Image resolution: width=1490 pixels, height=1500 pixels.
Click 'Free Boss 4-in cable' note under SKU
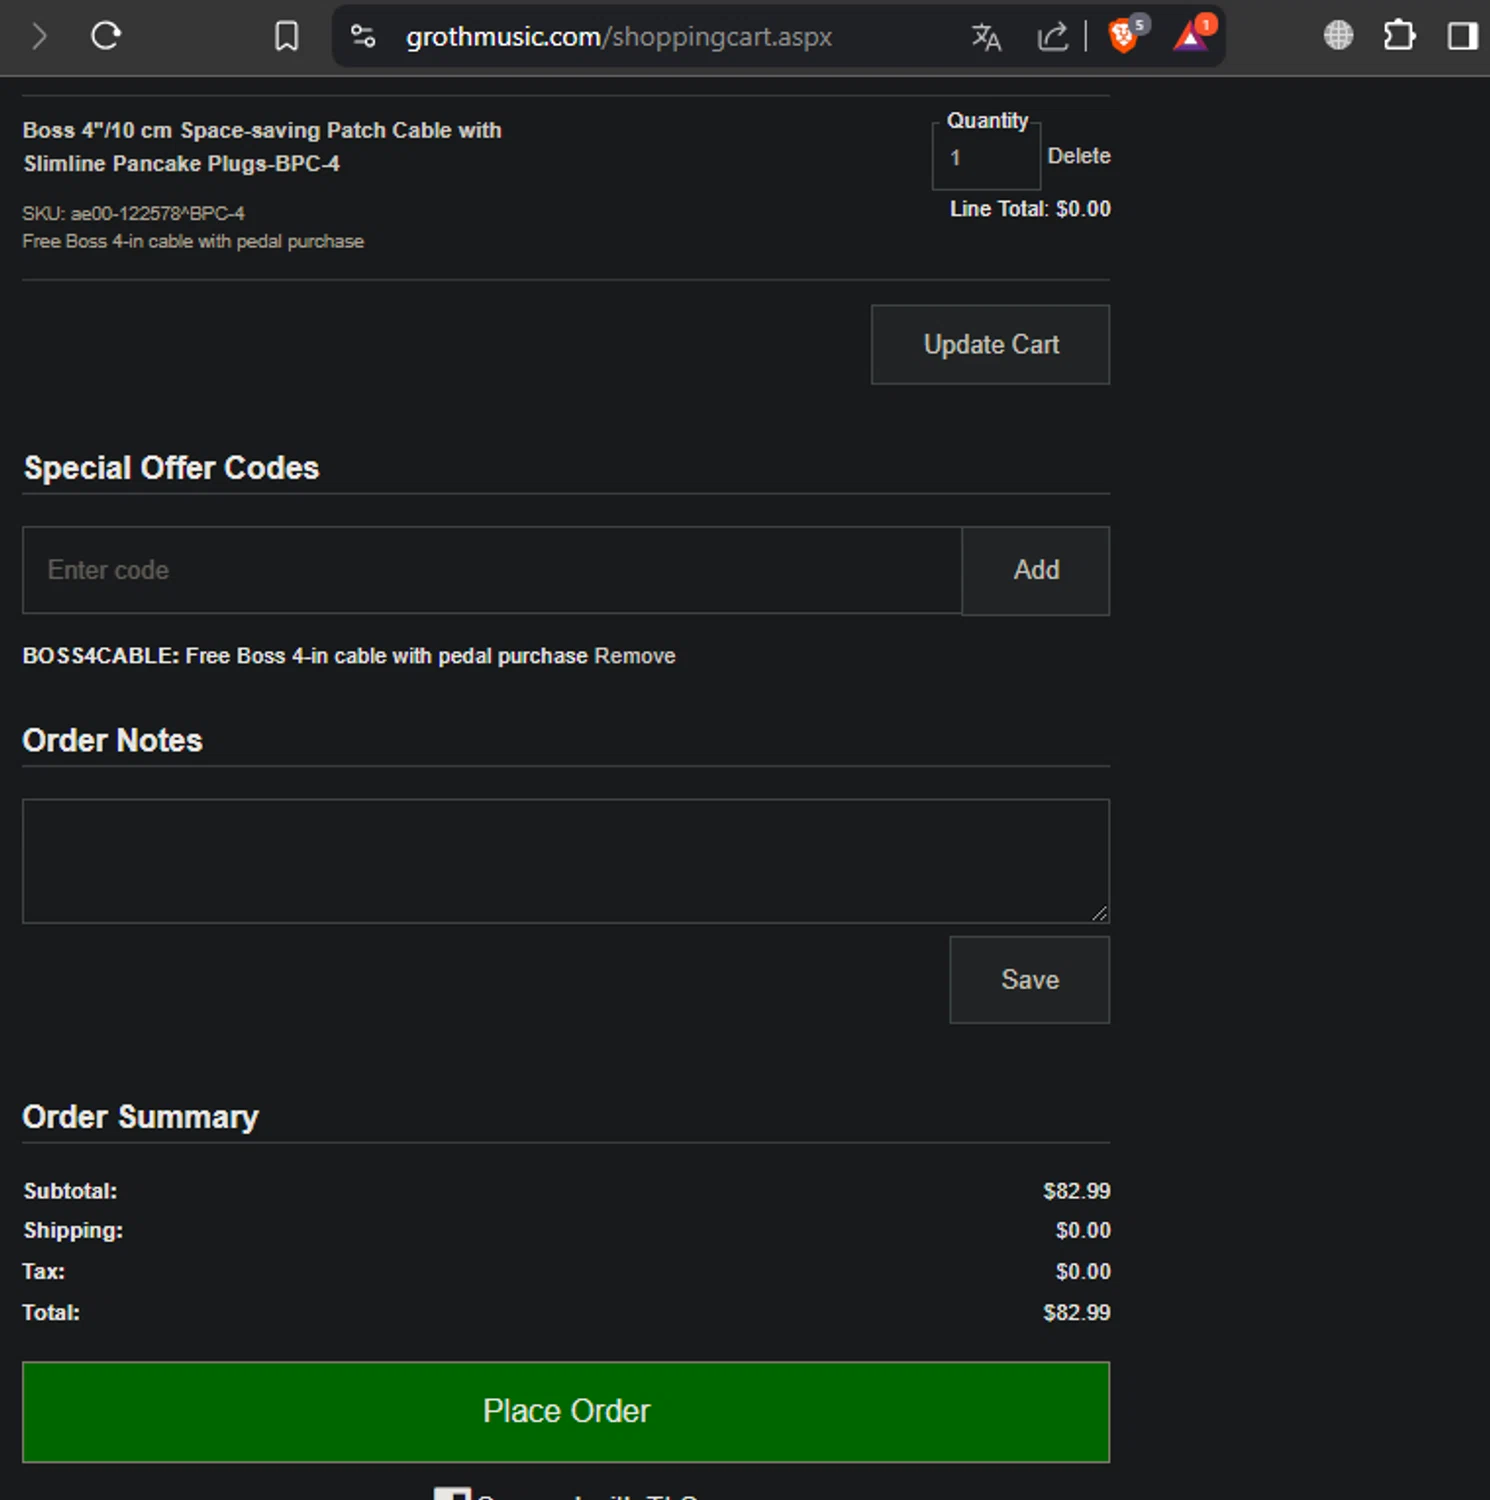[193, 241]
